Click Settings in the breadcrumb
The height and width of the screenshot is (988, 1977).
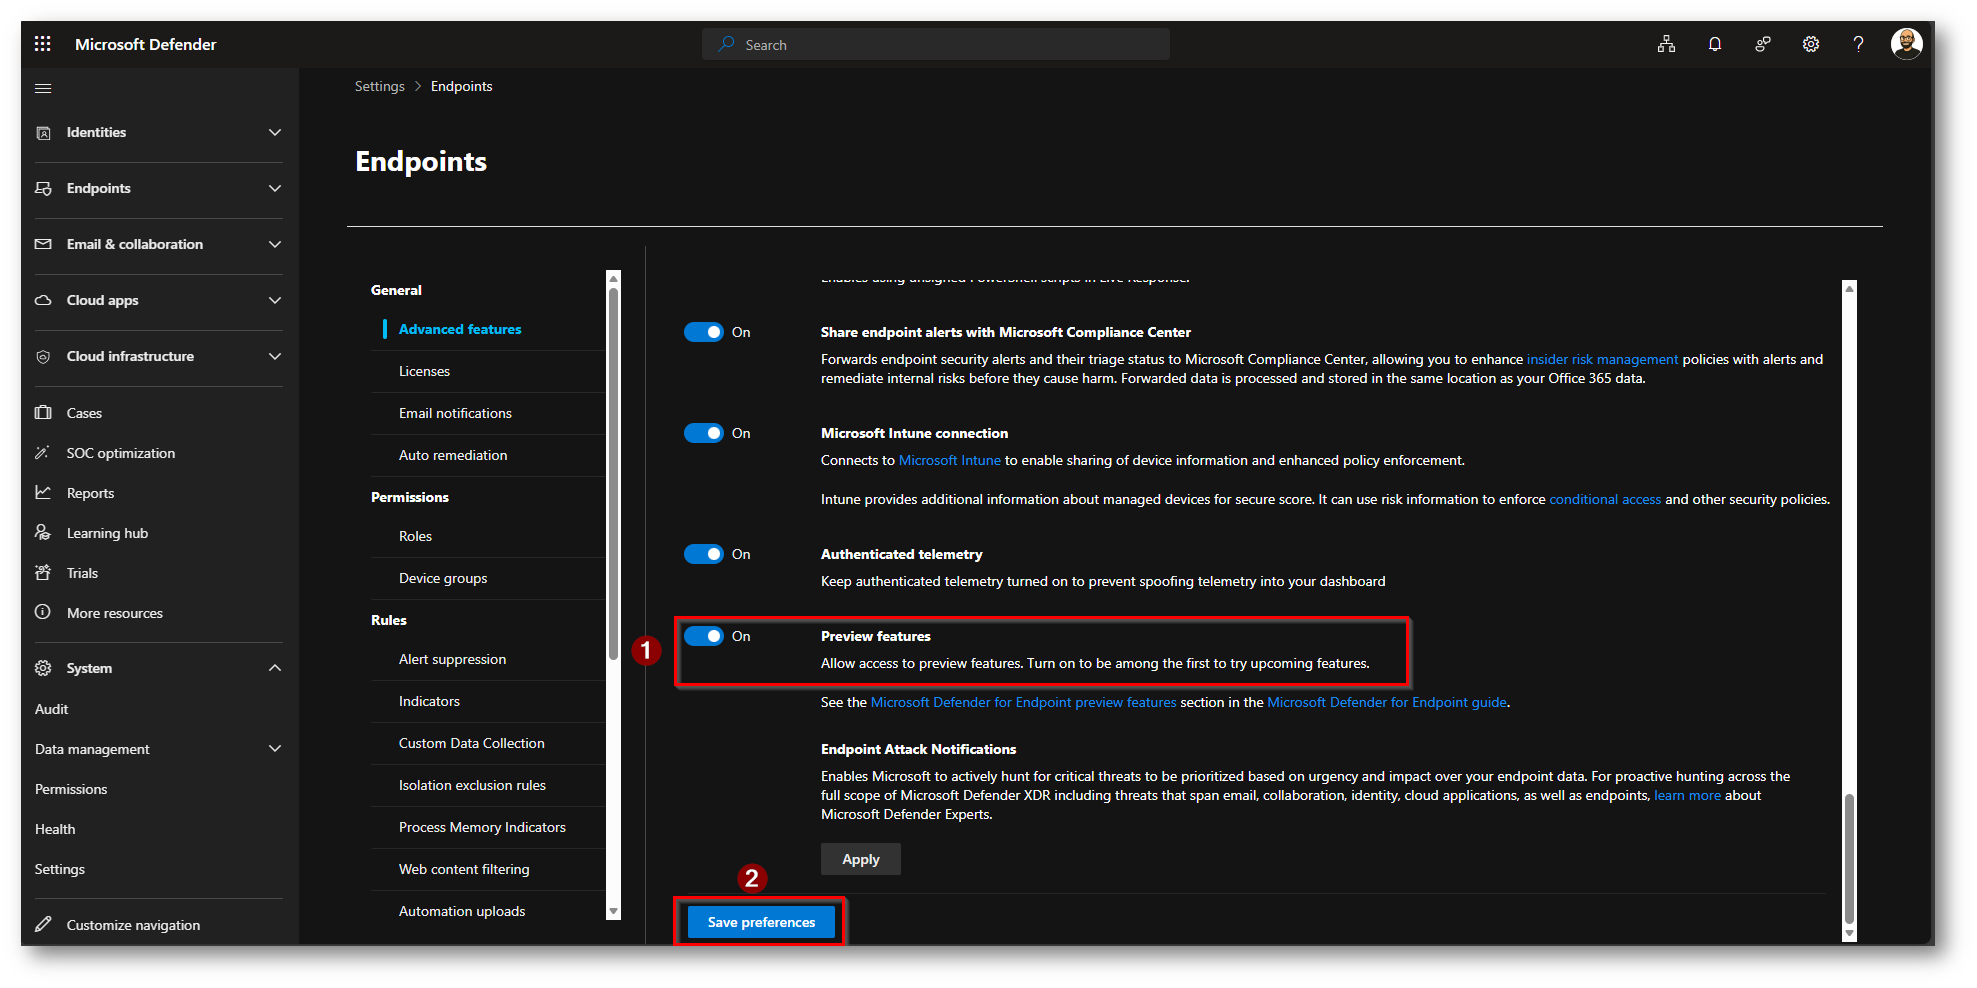380,86
